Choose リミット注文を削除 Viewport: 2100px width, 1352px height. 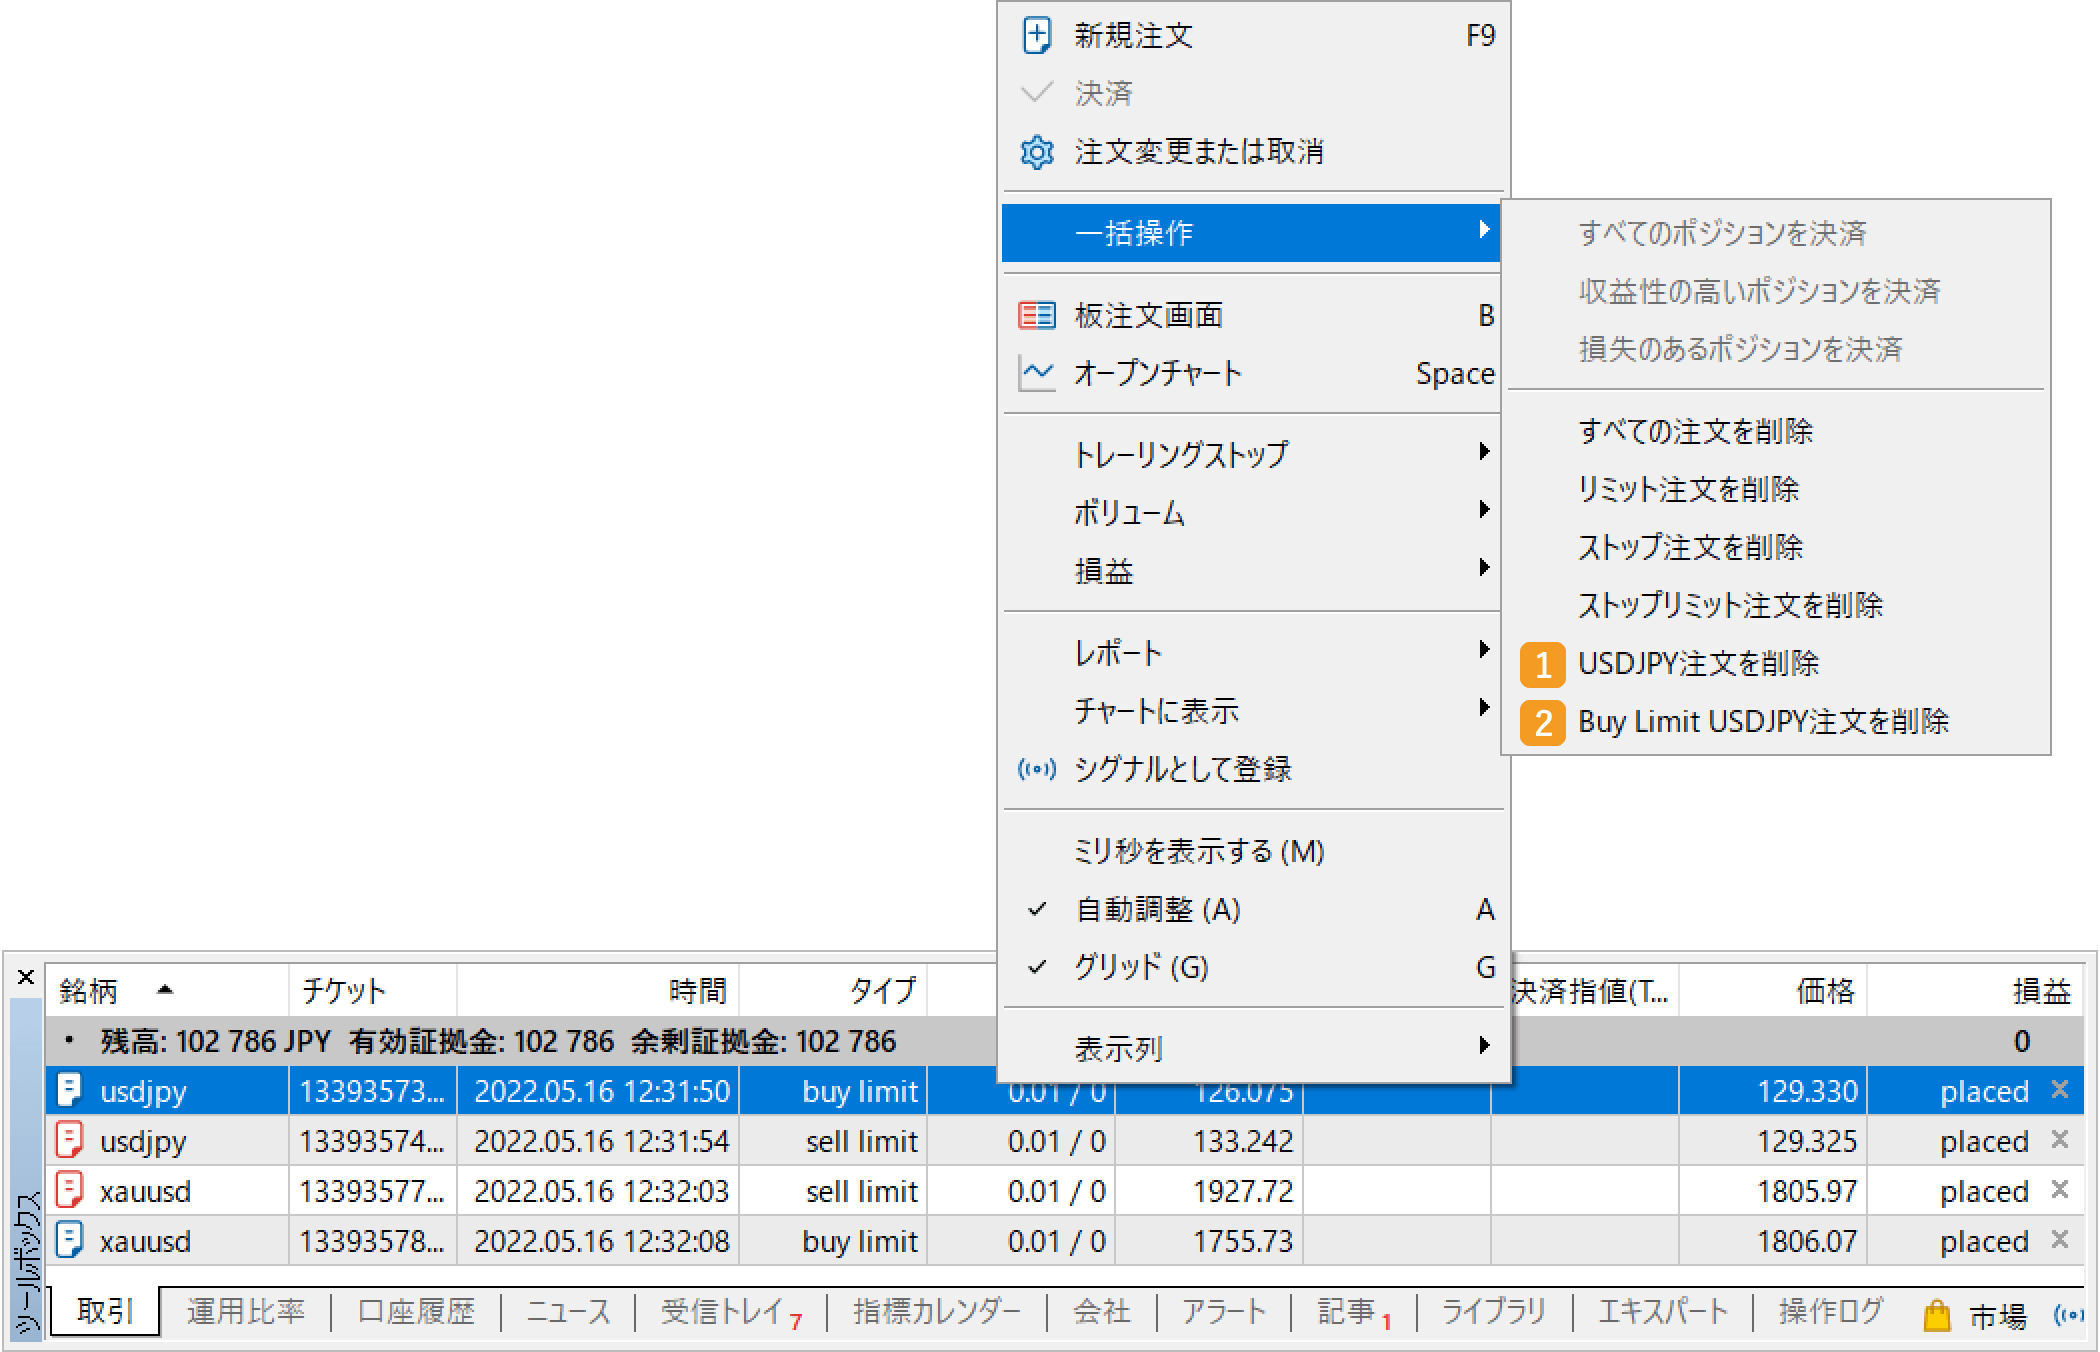[x=1776, y=489]
